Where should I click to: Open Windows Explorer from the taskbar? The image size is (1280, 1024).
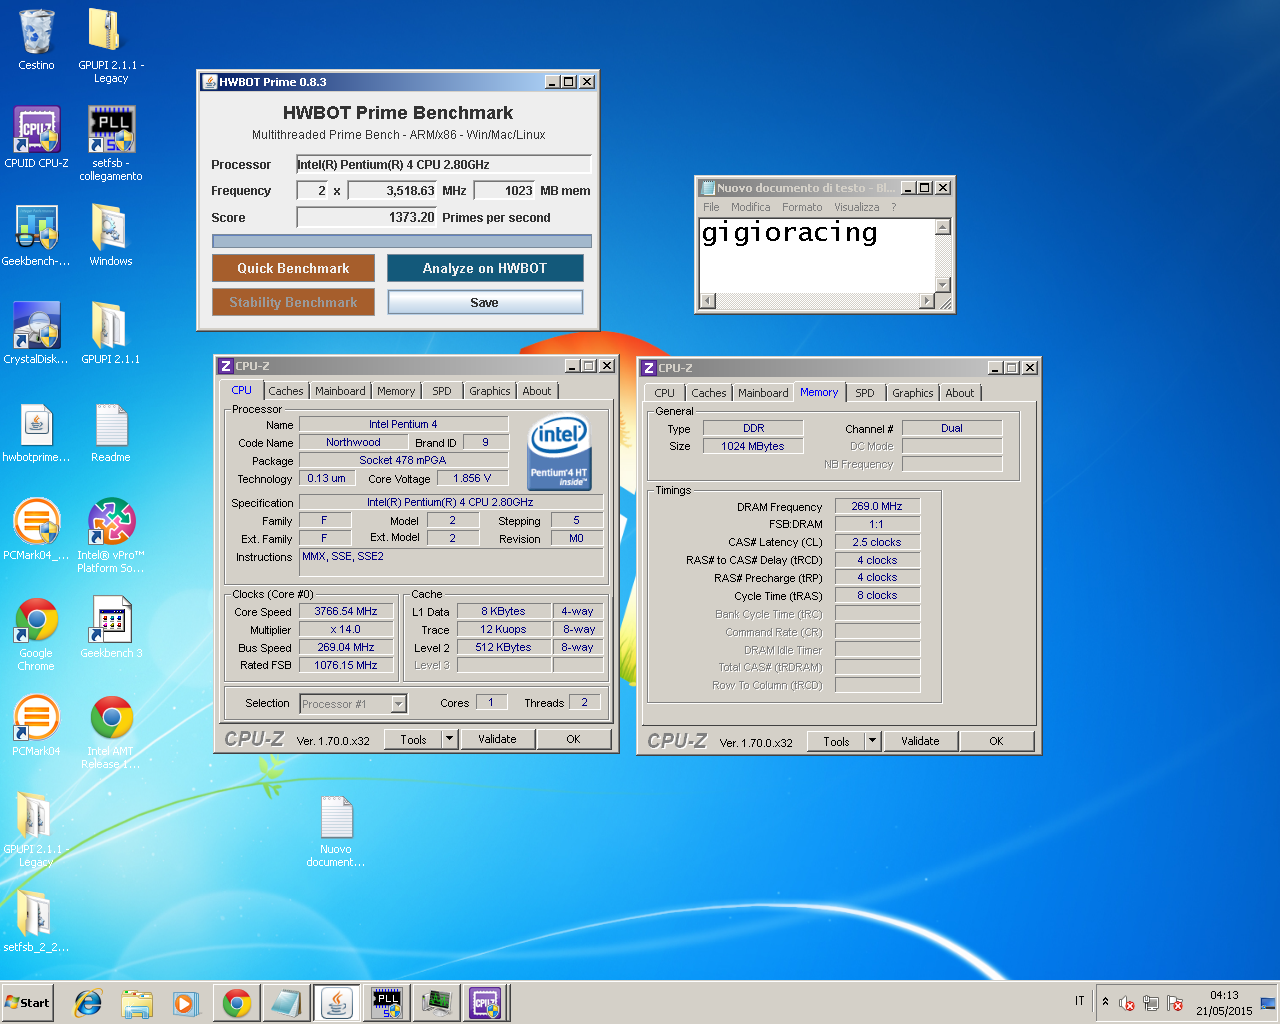pyautogui.click(x=137, y=1003)
